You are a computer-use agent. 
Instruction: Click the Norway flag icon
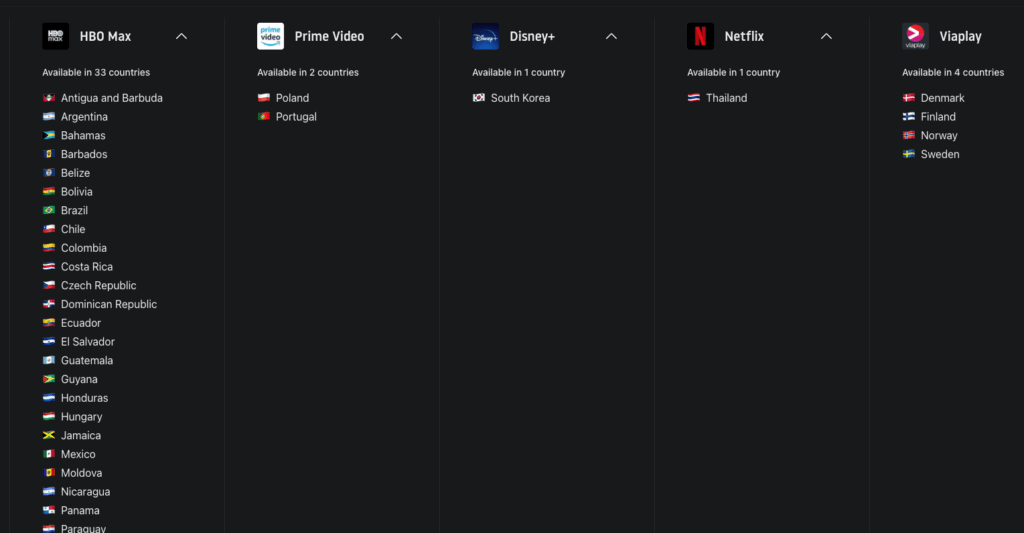tap(909, 136)
